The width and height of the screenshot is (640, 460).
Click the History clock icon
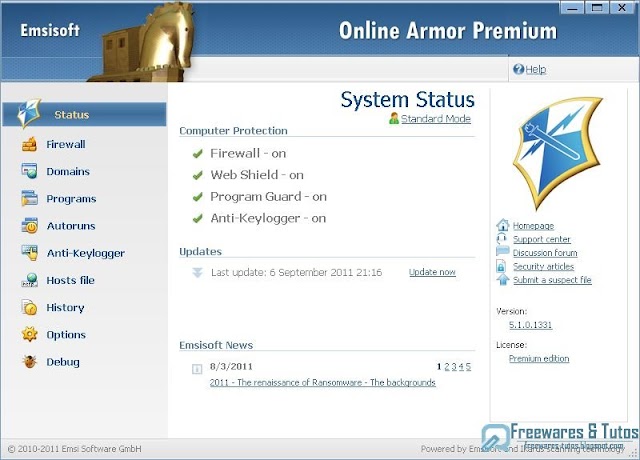click(29, 307)
